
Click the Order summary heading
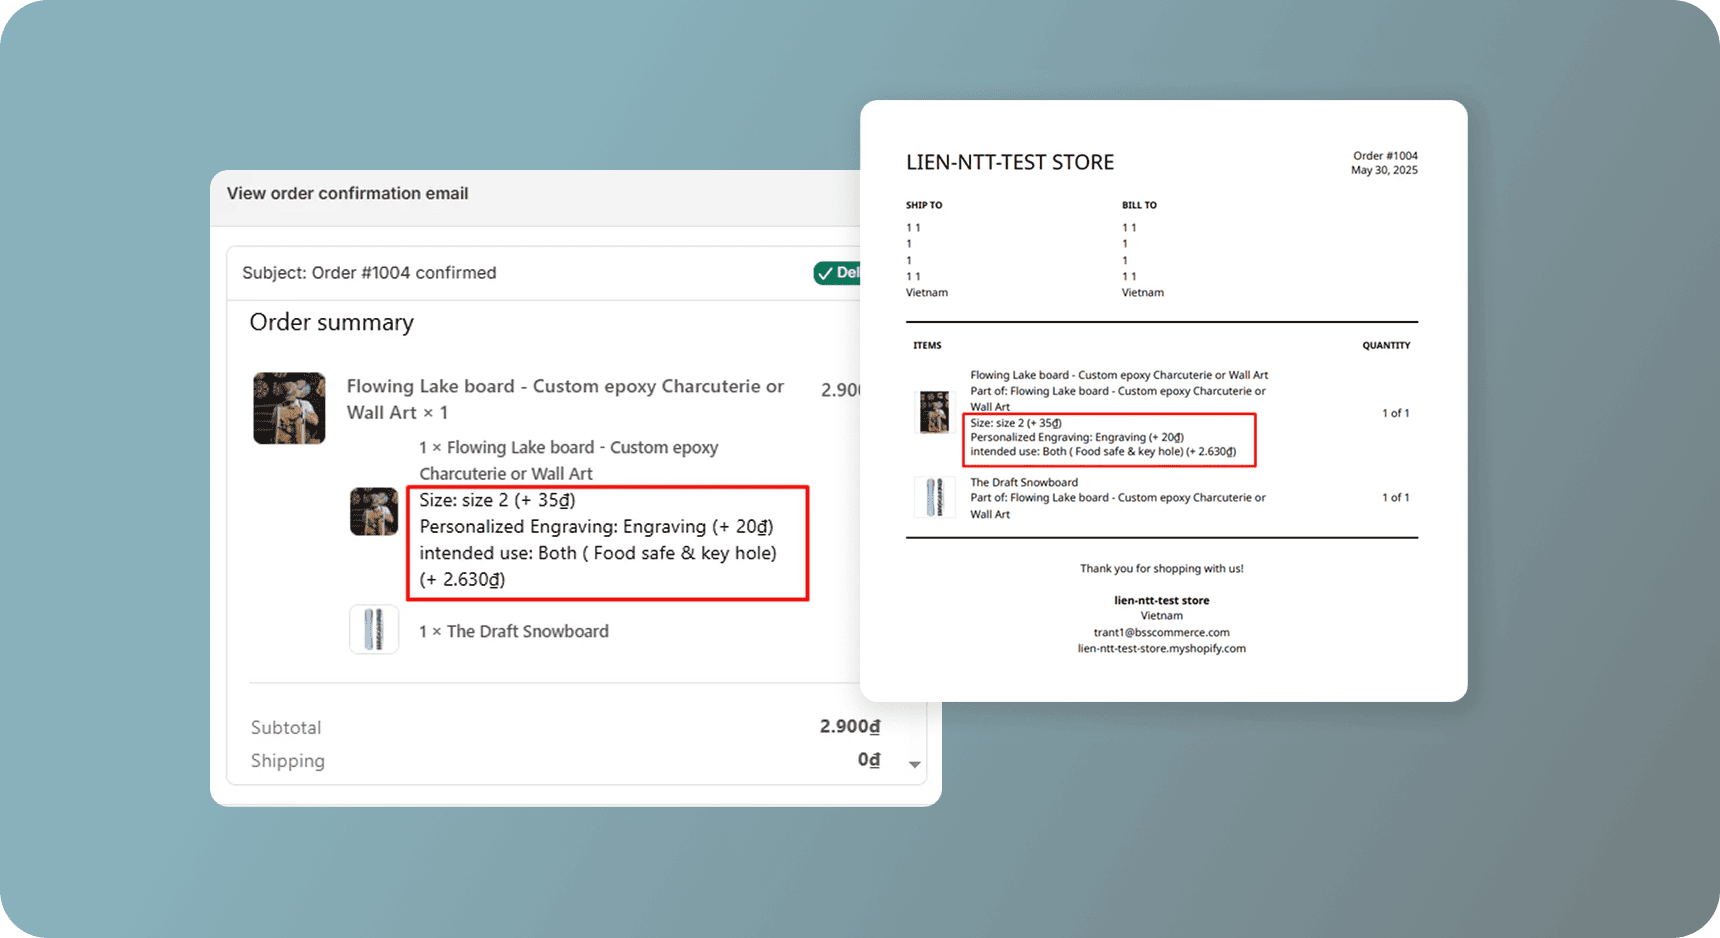pyautogui.click(x=331, y=322)
